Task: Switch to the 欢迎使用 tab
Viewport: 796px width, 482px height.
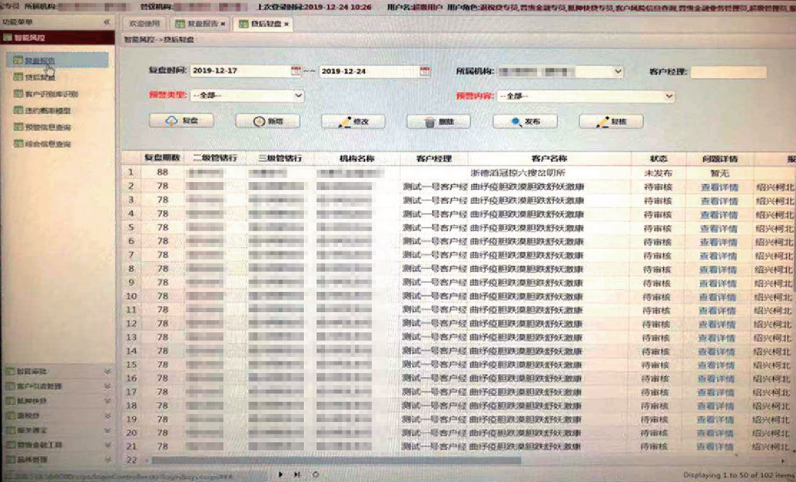Action: click(144, 22)
